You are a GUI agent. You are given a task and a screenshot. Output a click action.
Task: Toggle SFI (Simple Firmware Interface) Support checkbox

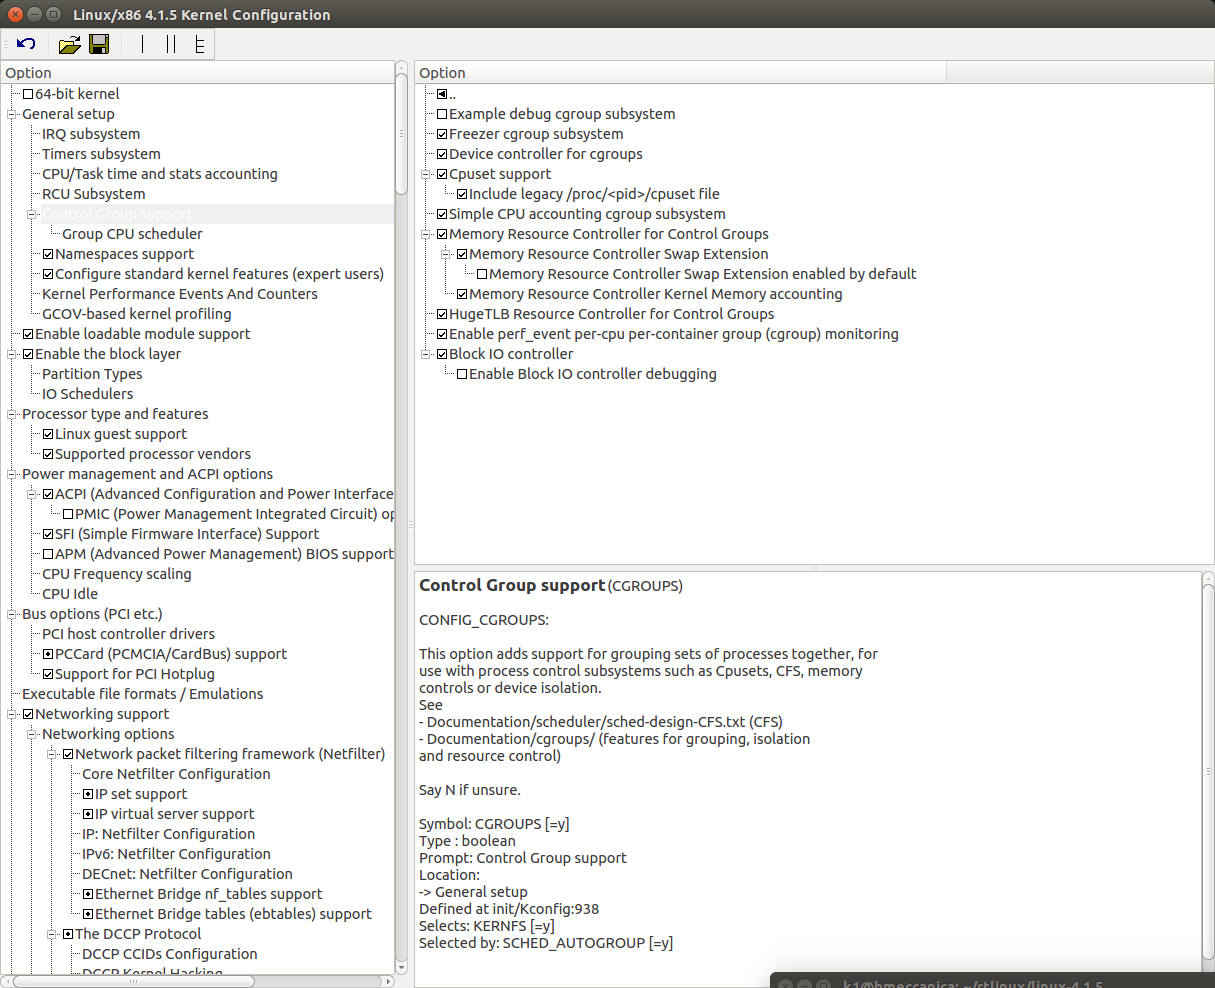click(48, 534)
